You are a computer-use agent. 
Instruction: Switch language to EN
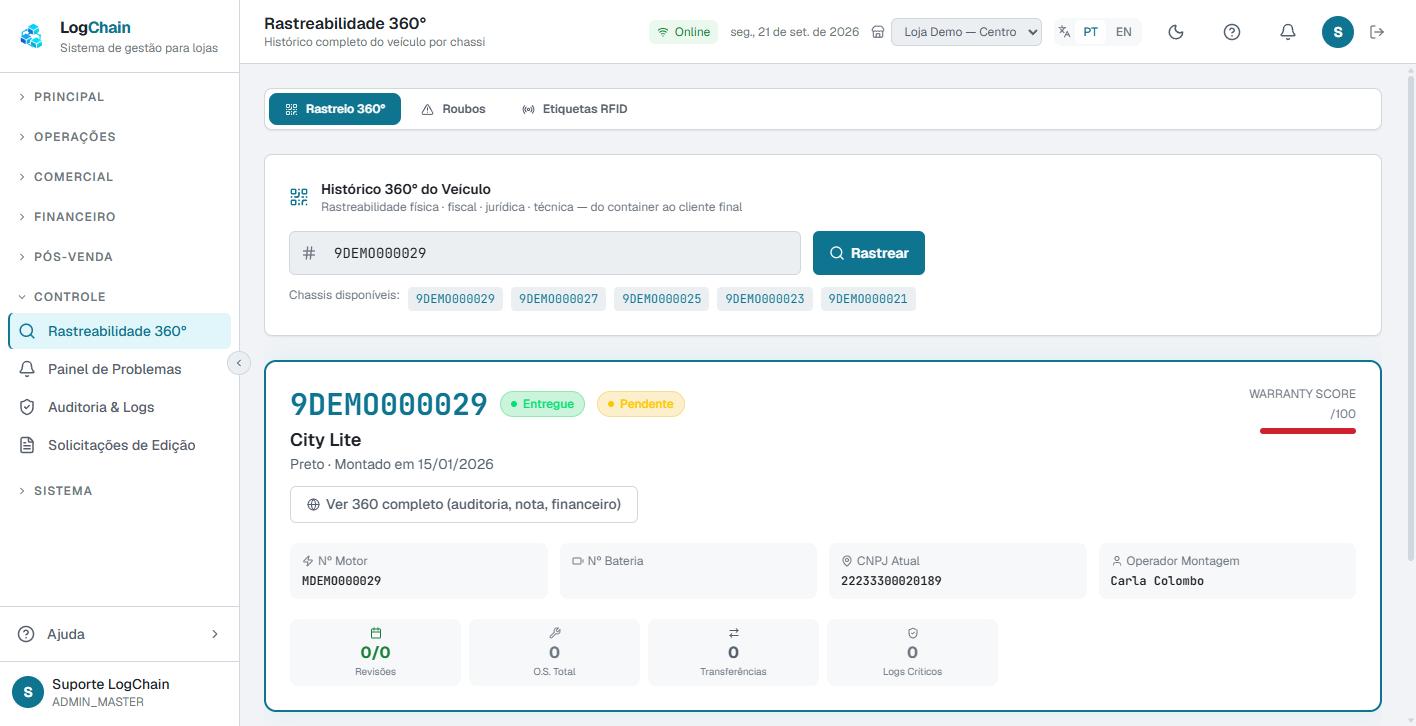tap(1124, 32)
